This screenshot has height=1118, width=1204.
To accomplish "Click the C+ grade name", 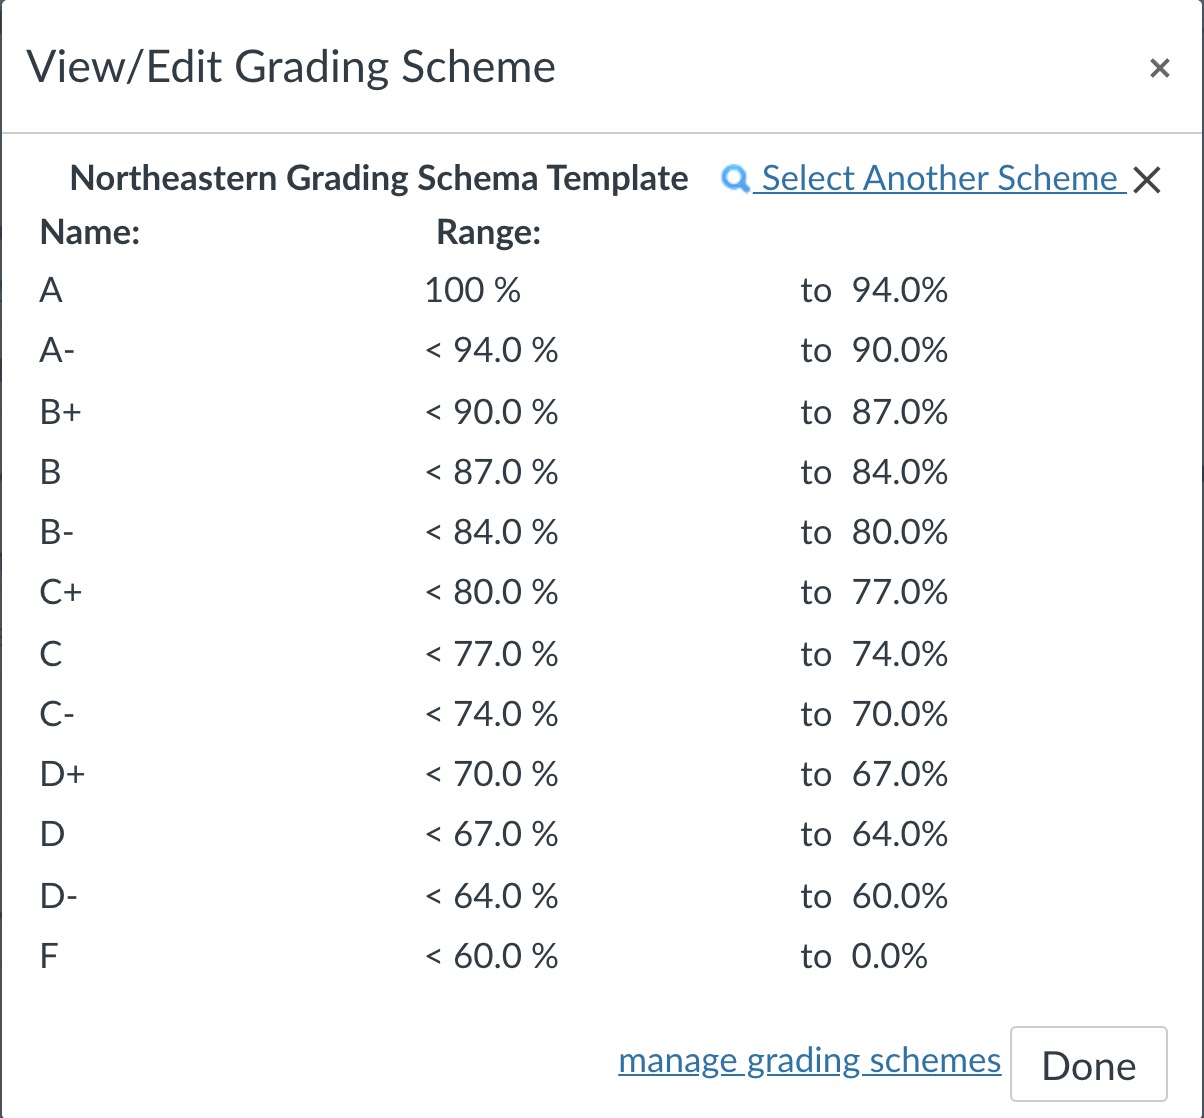I will point(61,593).
